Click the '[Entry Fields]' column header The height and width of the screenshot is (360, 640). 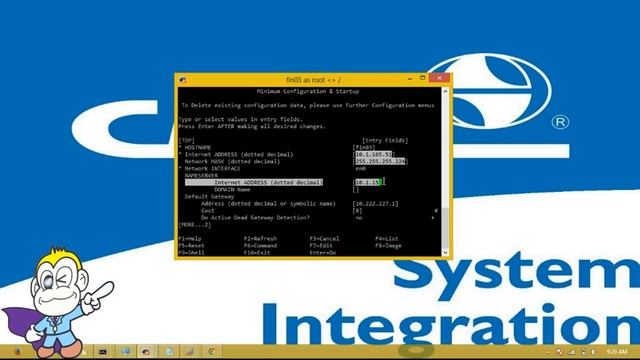coord(385,140)
